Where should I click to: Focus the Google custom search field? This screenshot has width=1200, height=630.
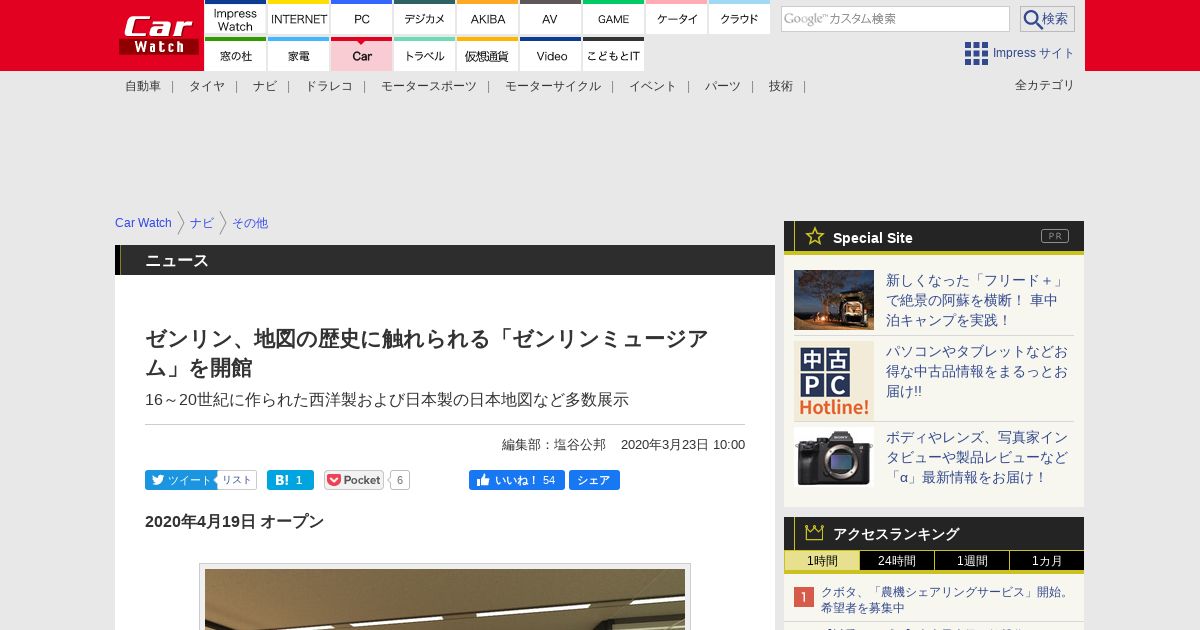pos(895,19)
